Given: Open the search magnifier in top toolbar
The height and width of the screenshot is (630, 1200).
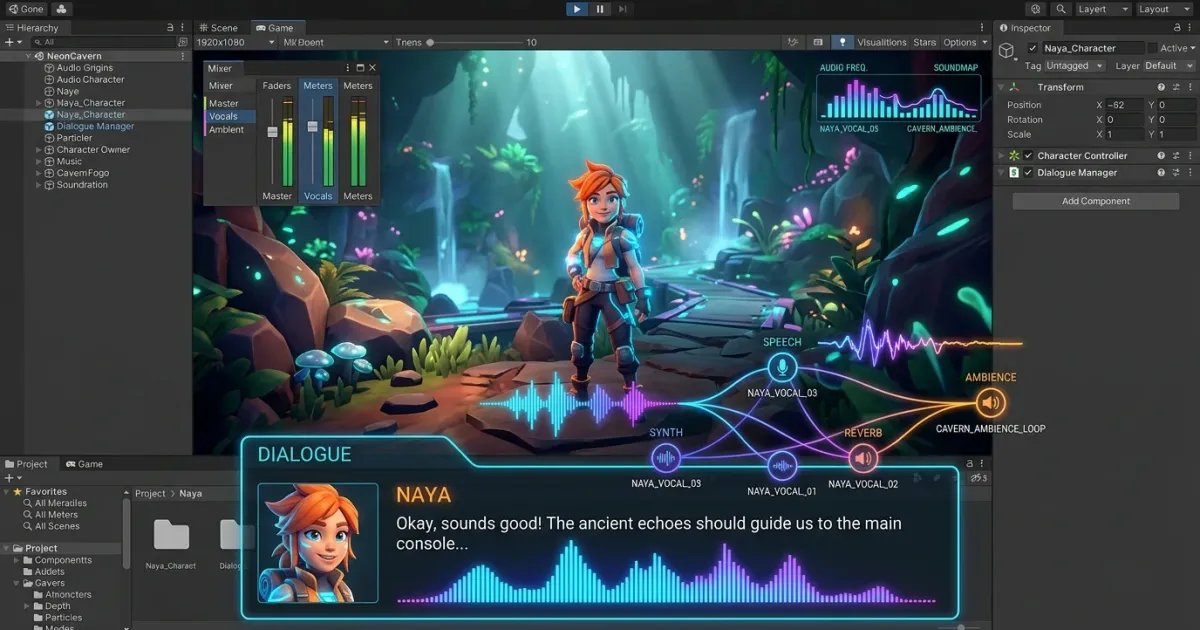Looking at the screenshot, I should pyautogui.click(x=1060, y=9).
